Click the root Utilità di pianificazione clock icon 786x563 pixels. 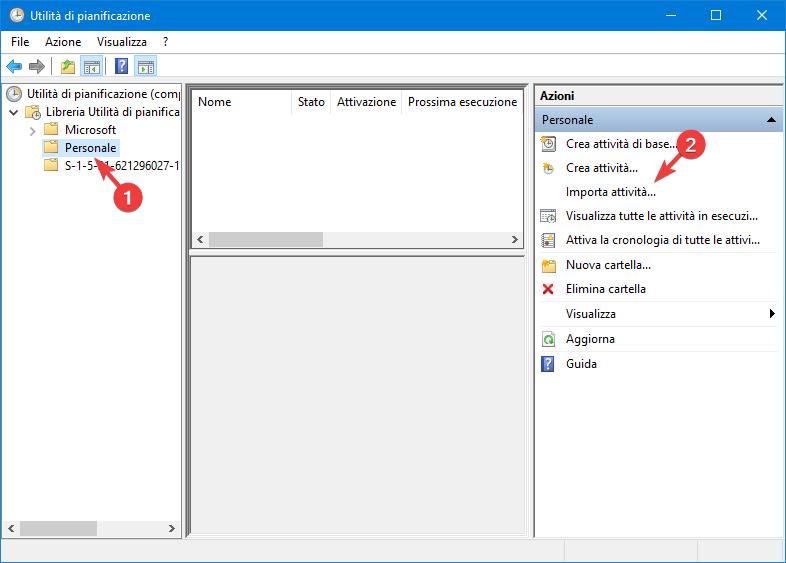click(x=14, y=94)
